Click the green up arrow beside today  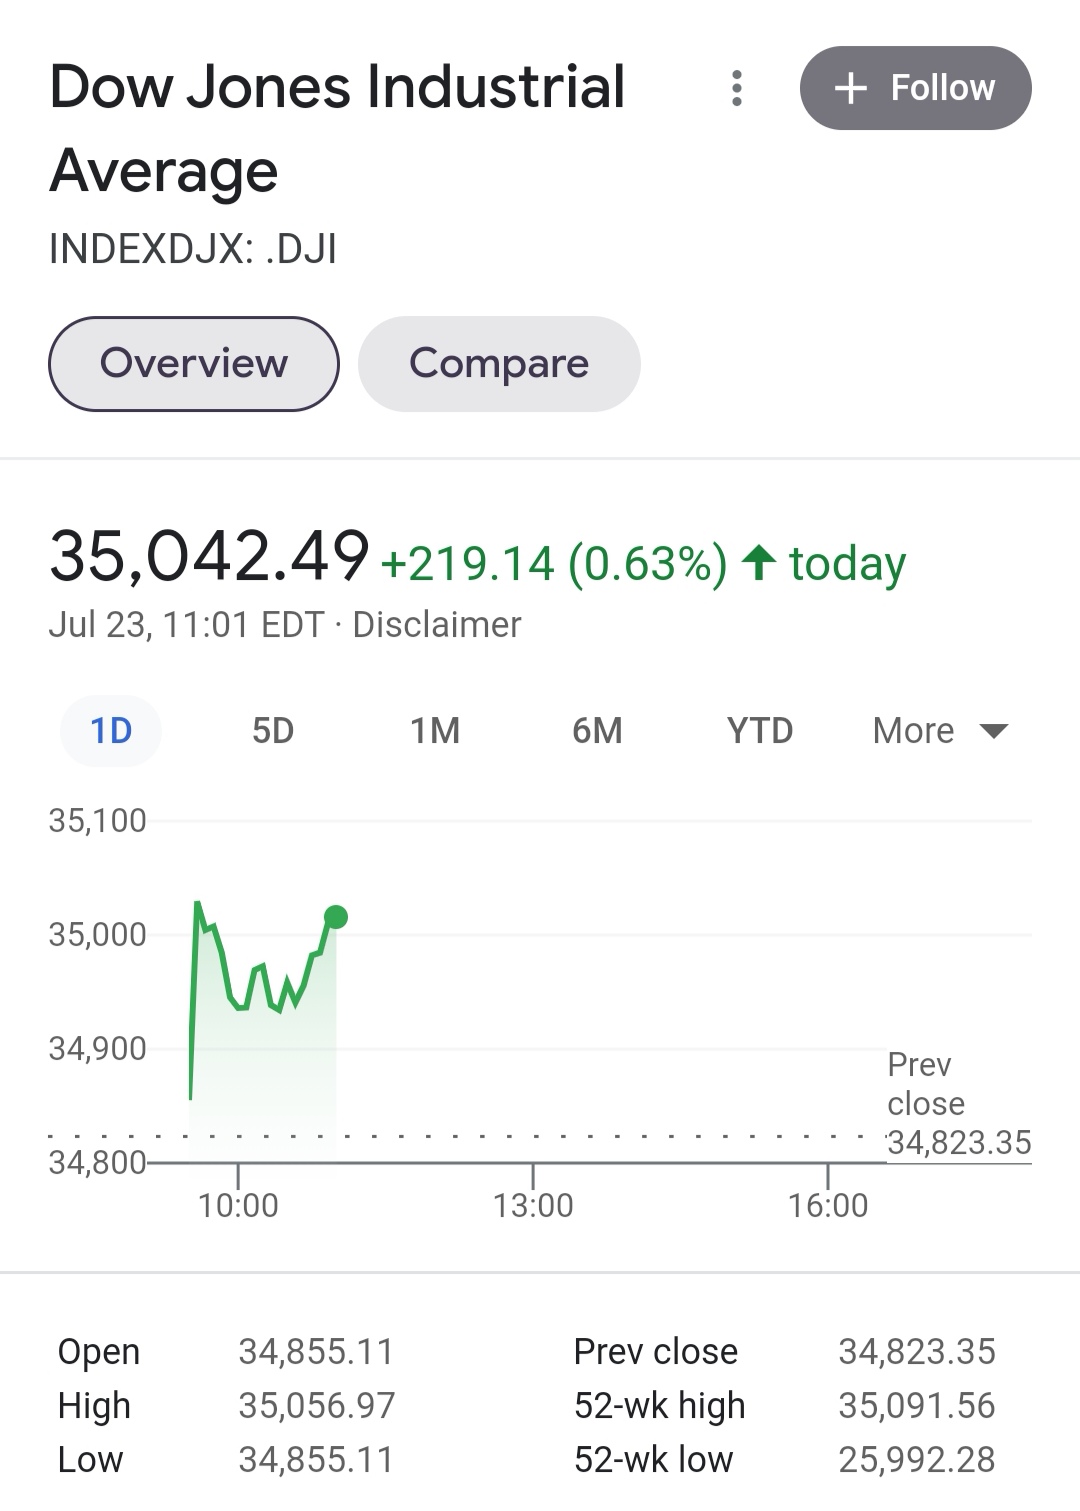760,562
